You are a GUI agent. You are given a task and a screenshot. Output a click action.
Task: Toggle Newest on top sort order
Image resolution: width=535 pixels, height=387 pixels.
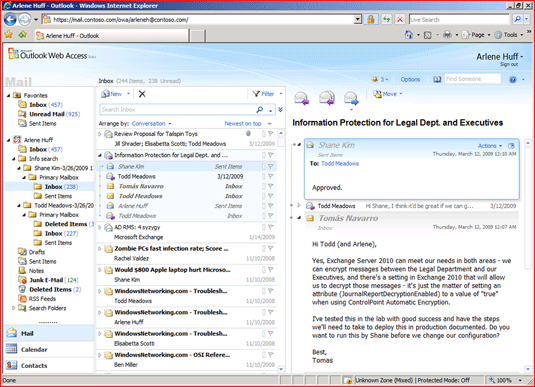pos(243,124)
